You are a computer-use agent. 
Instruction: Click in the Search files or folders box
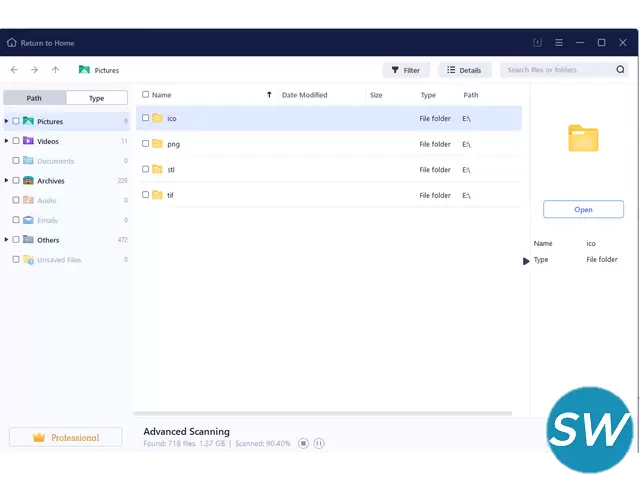pyautogui.click(x=558, y=70)
